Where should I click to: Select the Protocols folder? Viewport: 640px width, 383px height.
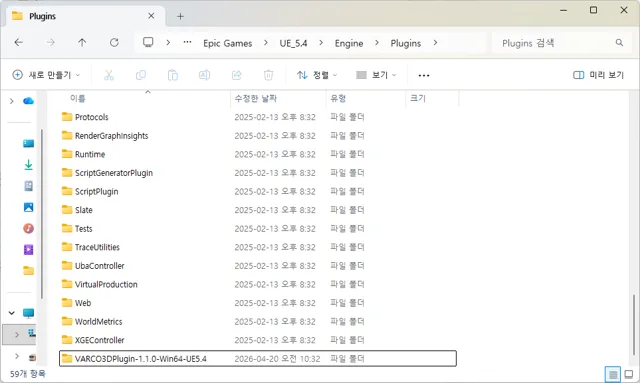[x=258, y=117]
